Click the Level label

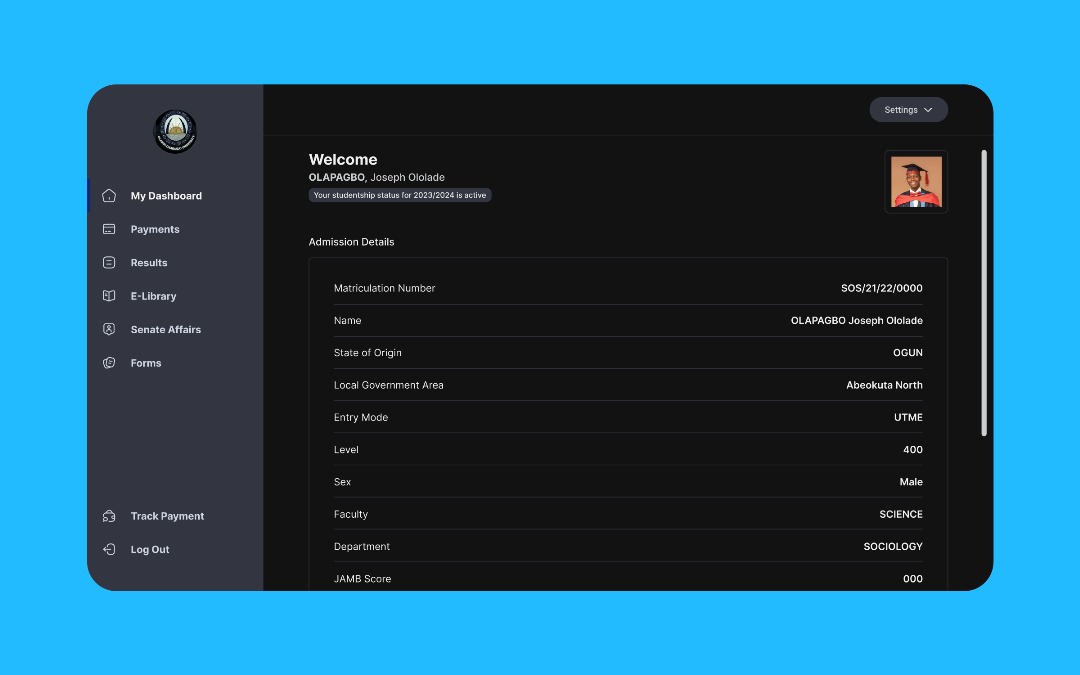346,450
